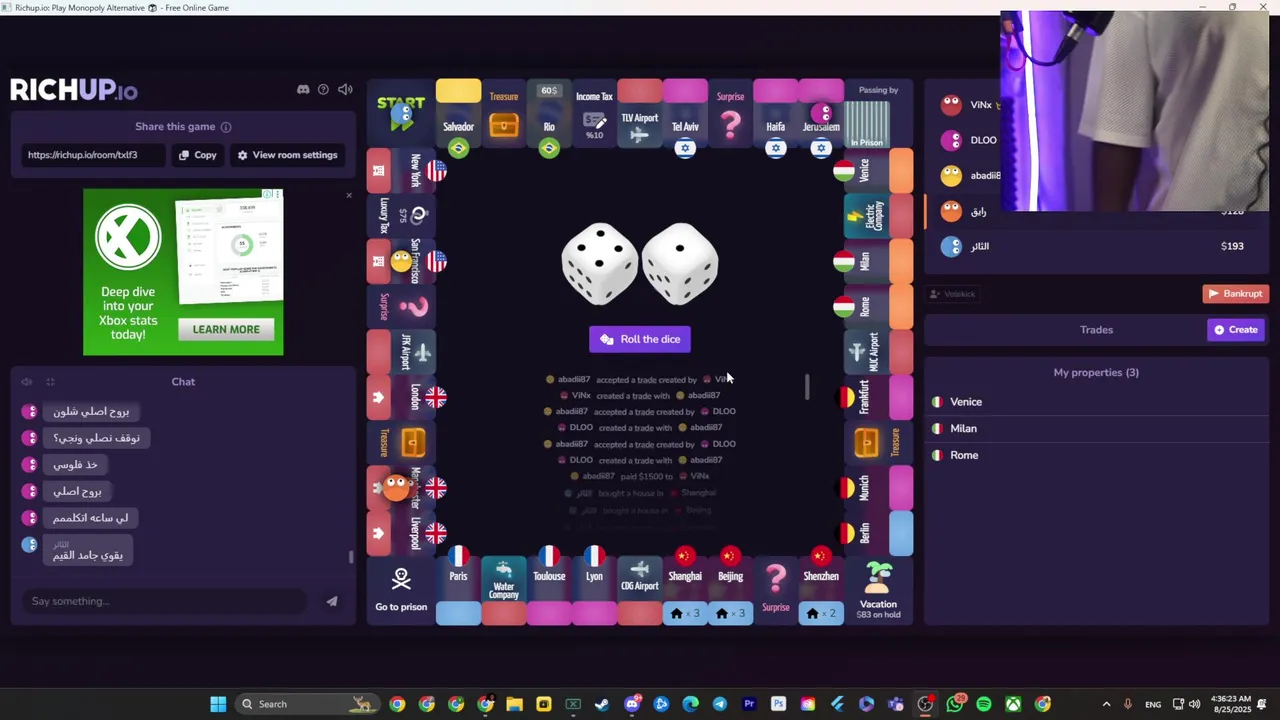This screenshot has height=720, width=1280.
Task: Create a new trade
Action: pyautogui.click(x=1237, y=330)
